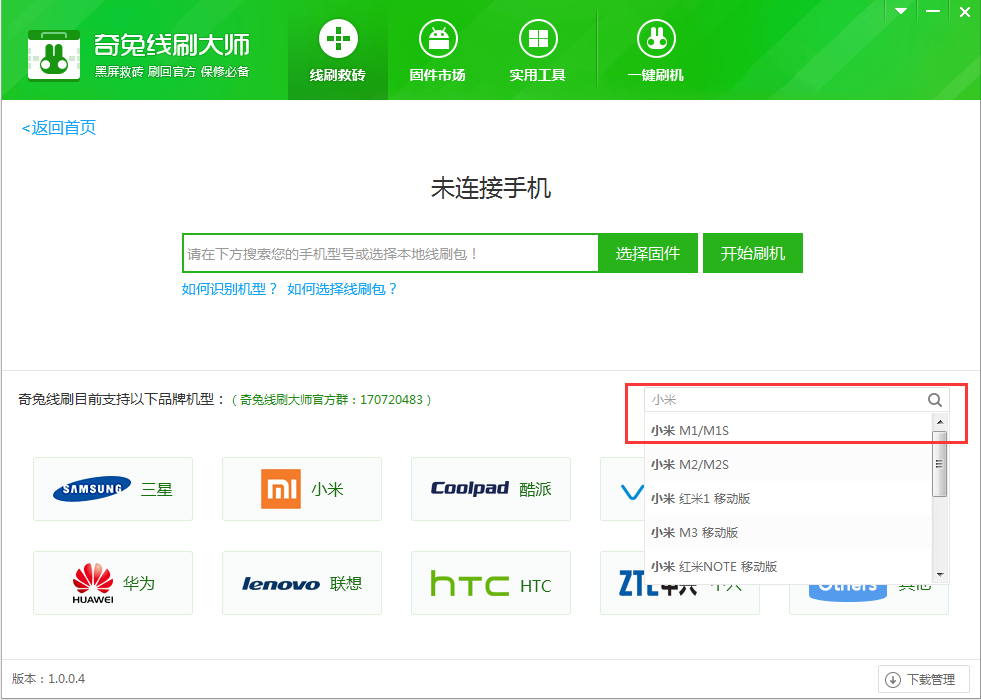Image resolution: width=981 pixels, height=700 pixels.
Task: Select the HTC brand tile
Action: (490, 583)
